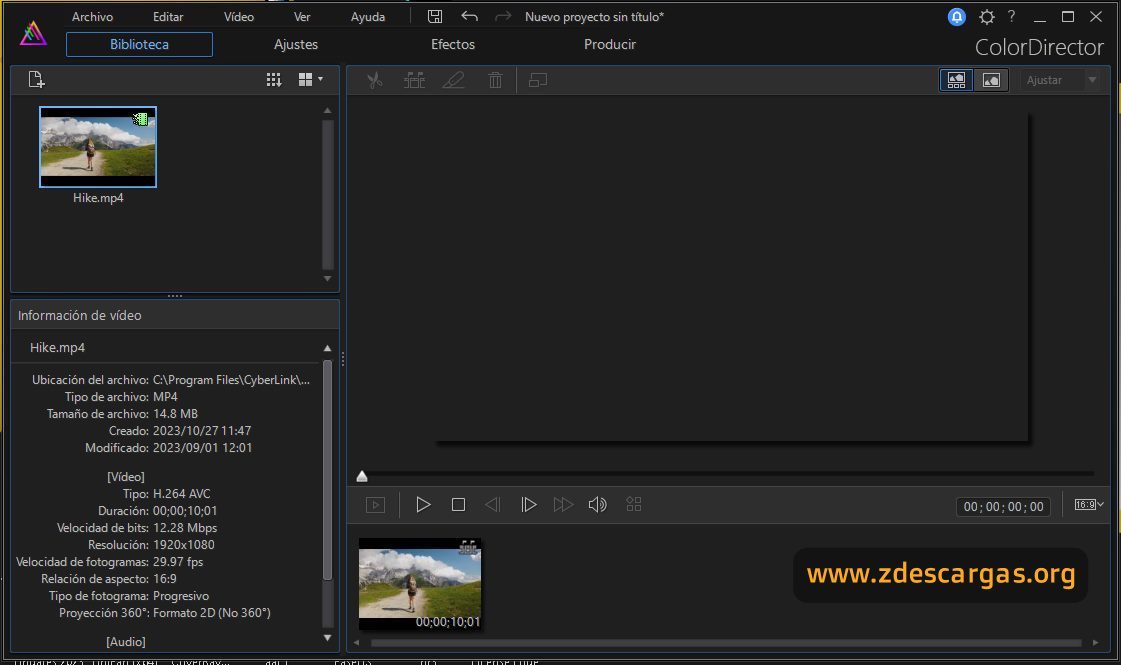Screen dimensions: 1121x665
Task: Click the storyboard horizontal scrollbar
Action: [x=726, y=643]
